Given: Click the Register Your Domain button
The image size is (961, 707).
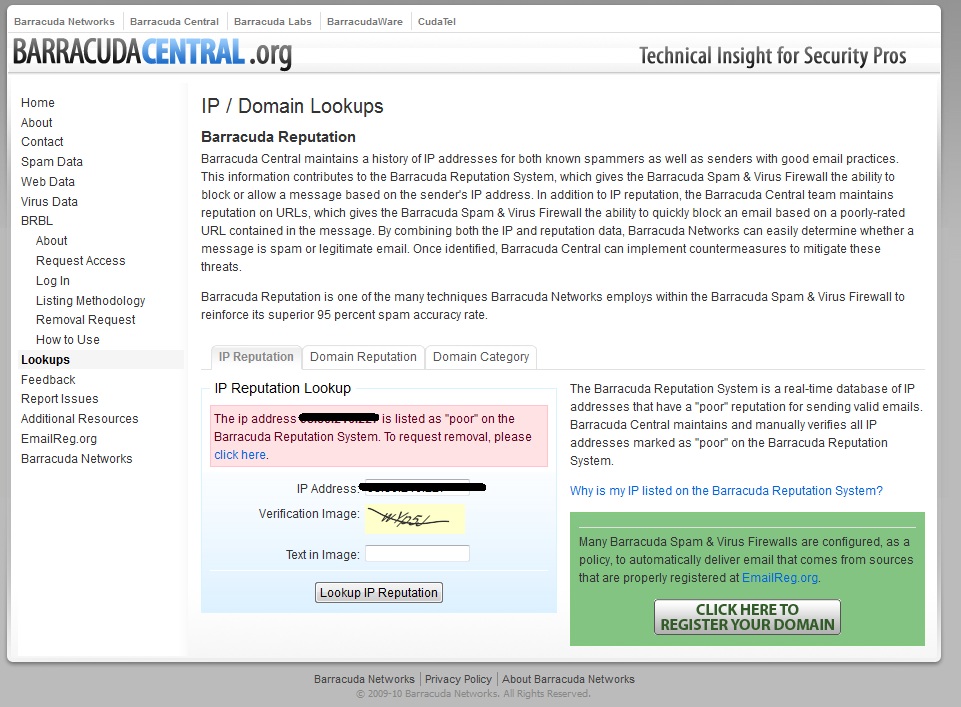Looking at the screenshot, I should point(747,617).
